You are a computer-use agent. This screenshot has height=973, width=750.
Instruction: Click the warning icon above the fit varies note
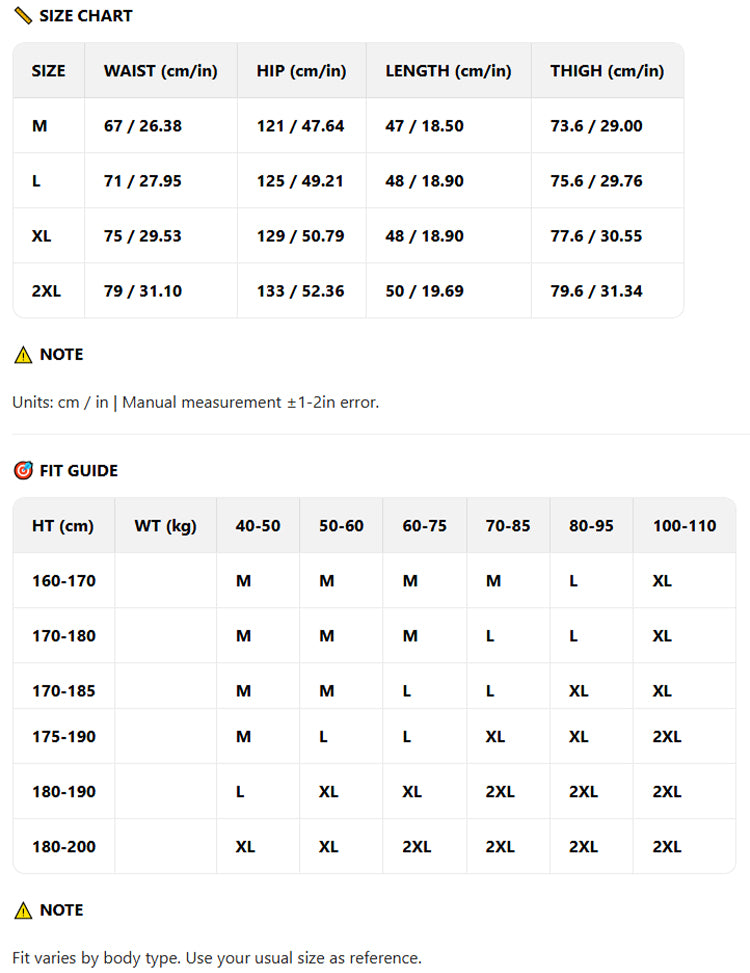coord(23,910)
